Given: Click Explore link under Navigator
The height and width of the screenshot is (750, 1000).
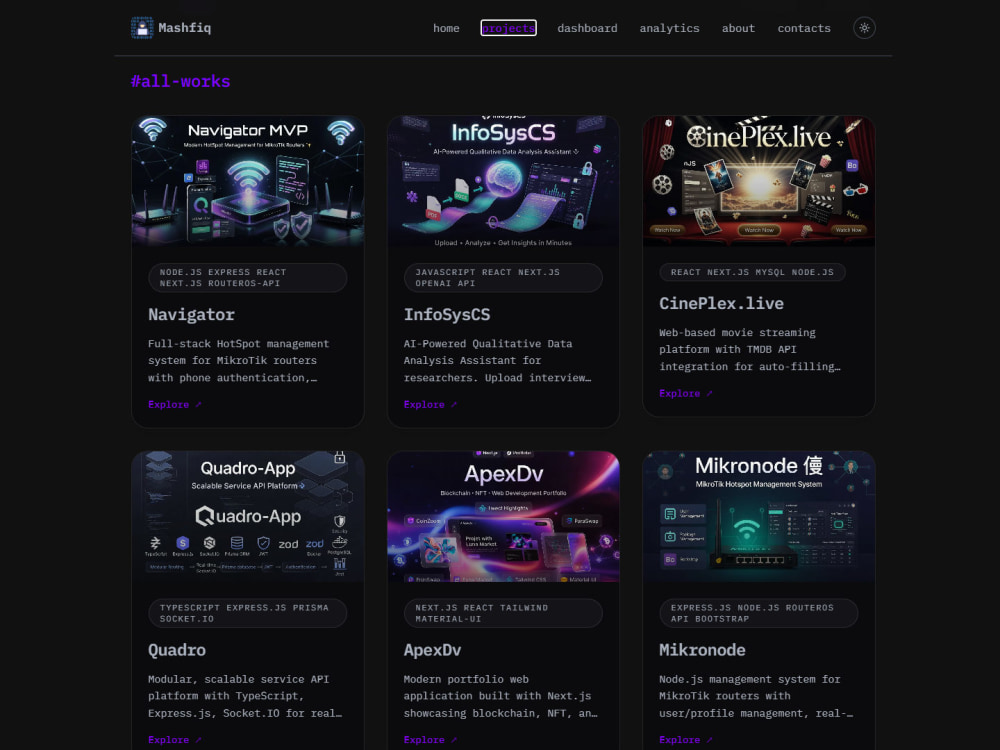Looking at the screenshot, I should coord(174,404).
